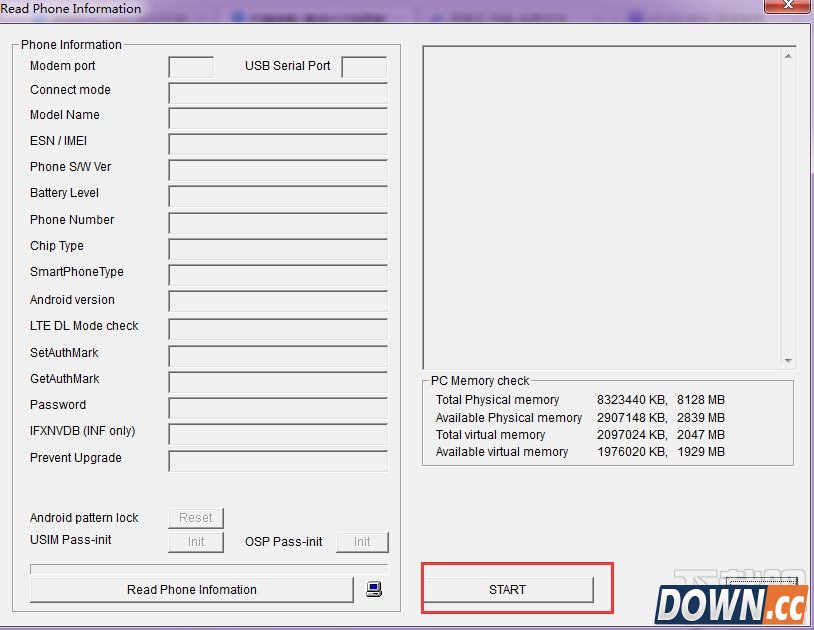Click the progress bar above Read Phone Information
The width and height of the screenshot is (814, 630).
pyautogui.click(x=209, y=569)
